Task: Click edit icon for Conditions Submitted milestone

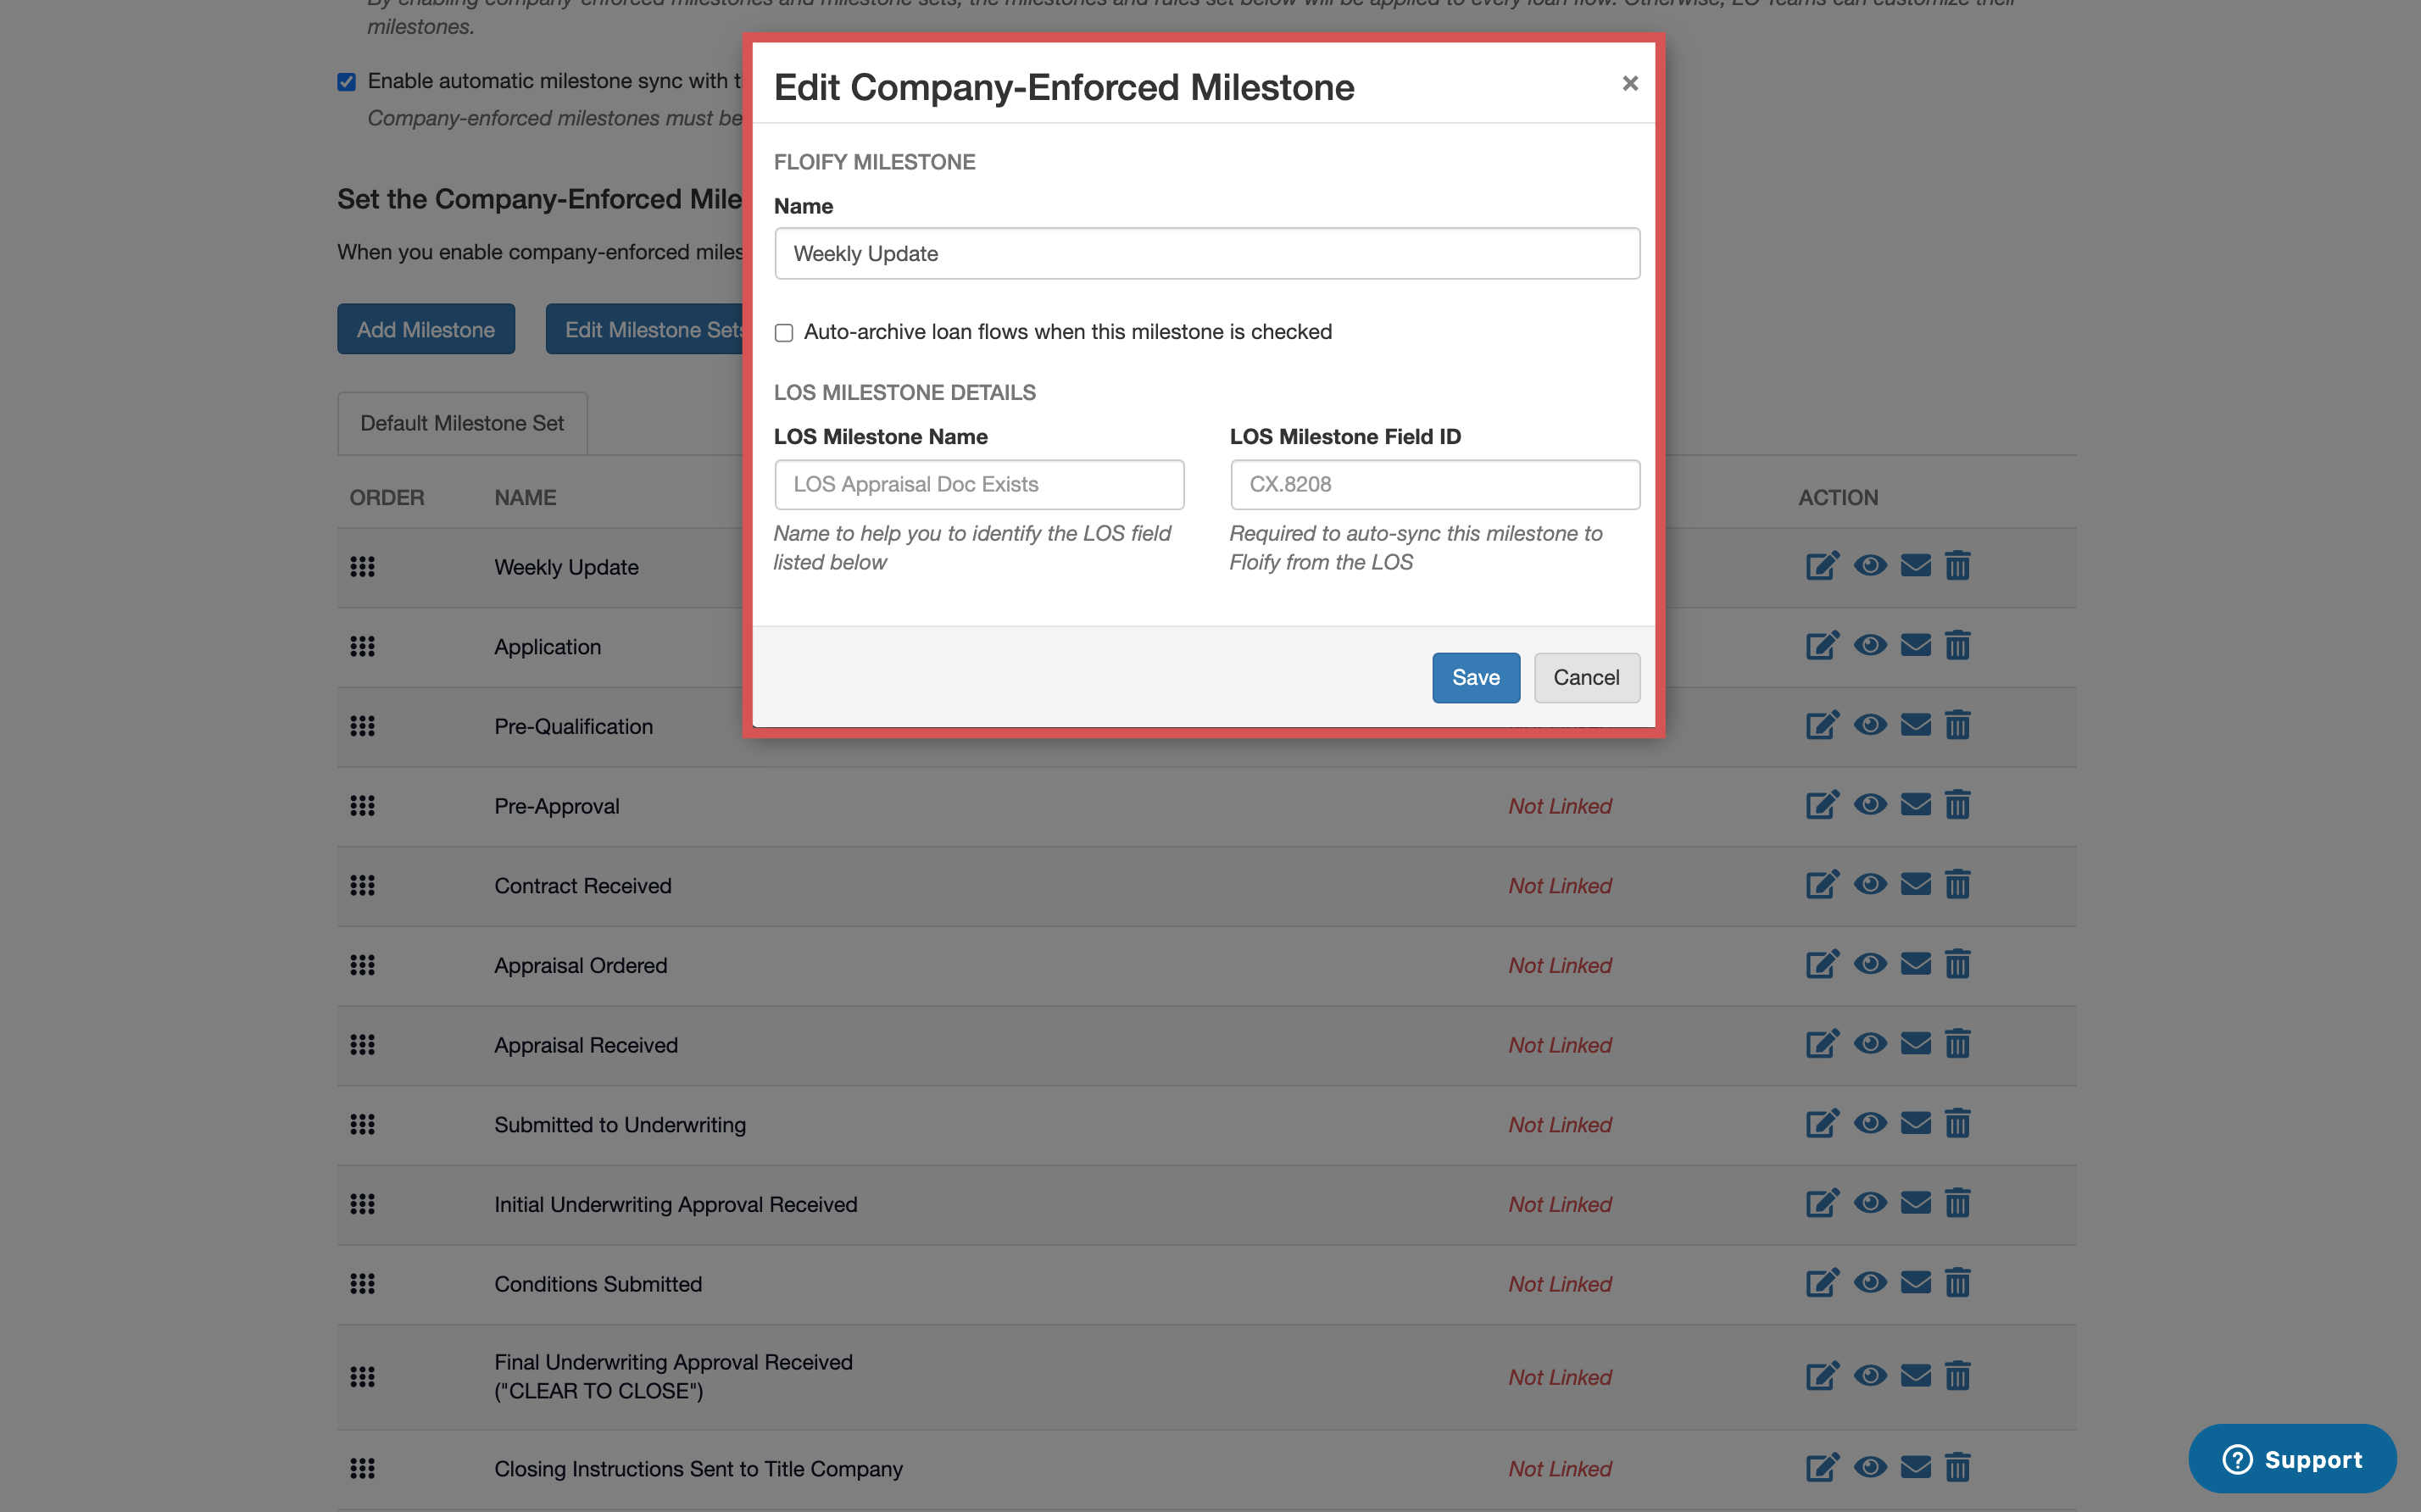Action: (1821, 1283)
